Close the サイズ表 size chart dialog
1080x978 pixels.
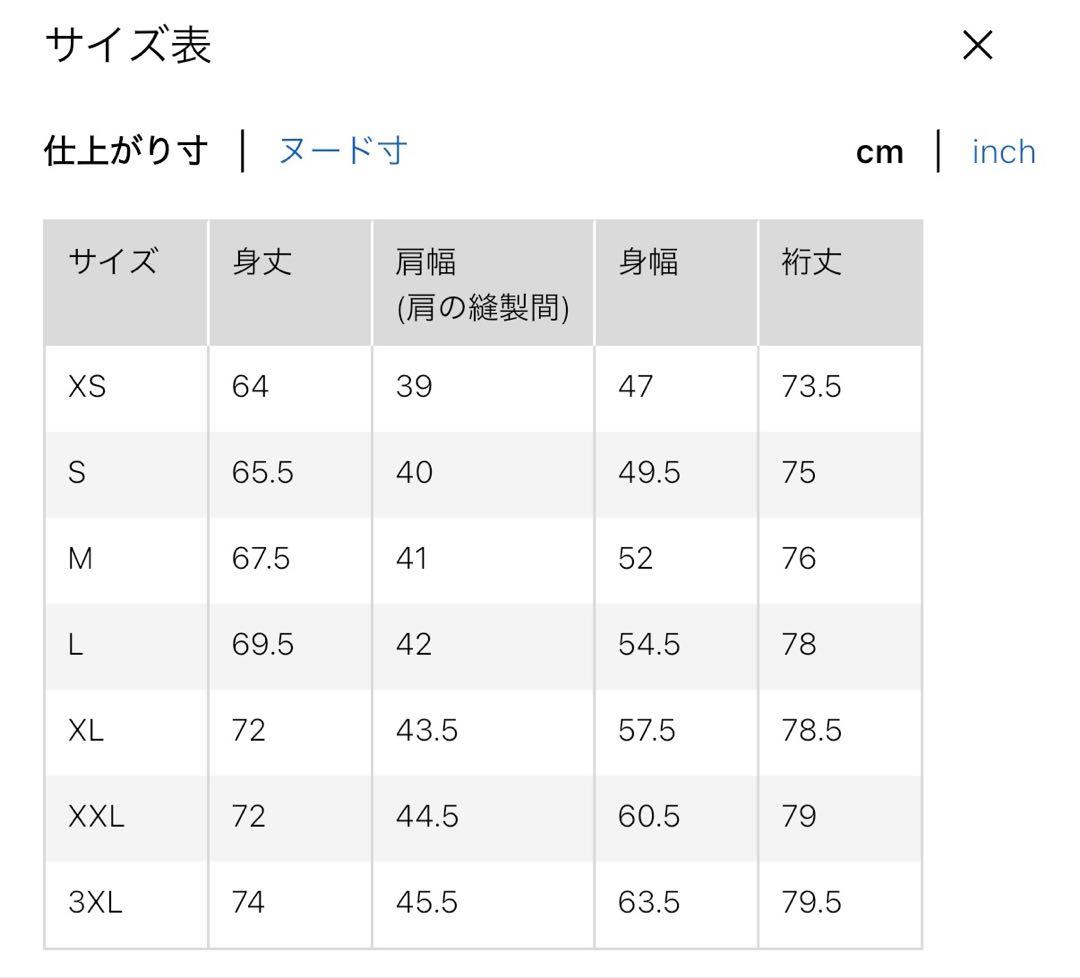click(977, 45)
